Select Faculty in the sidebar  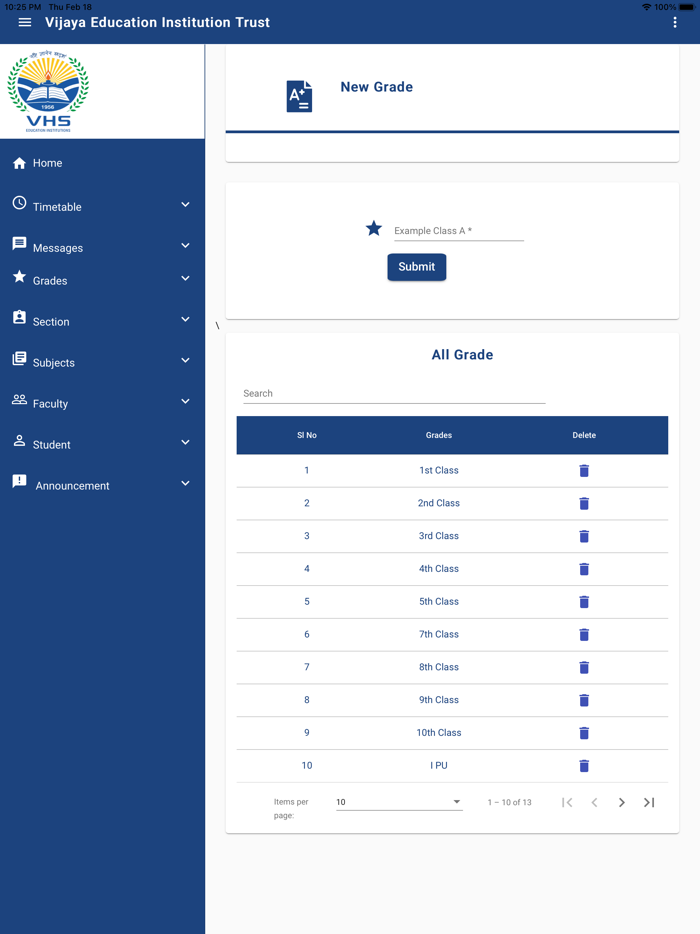102,401
